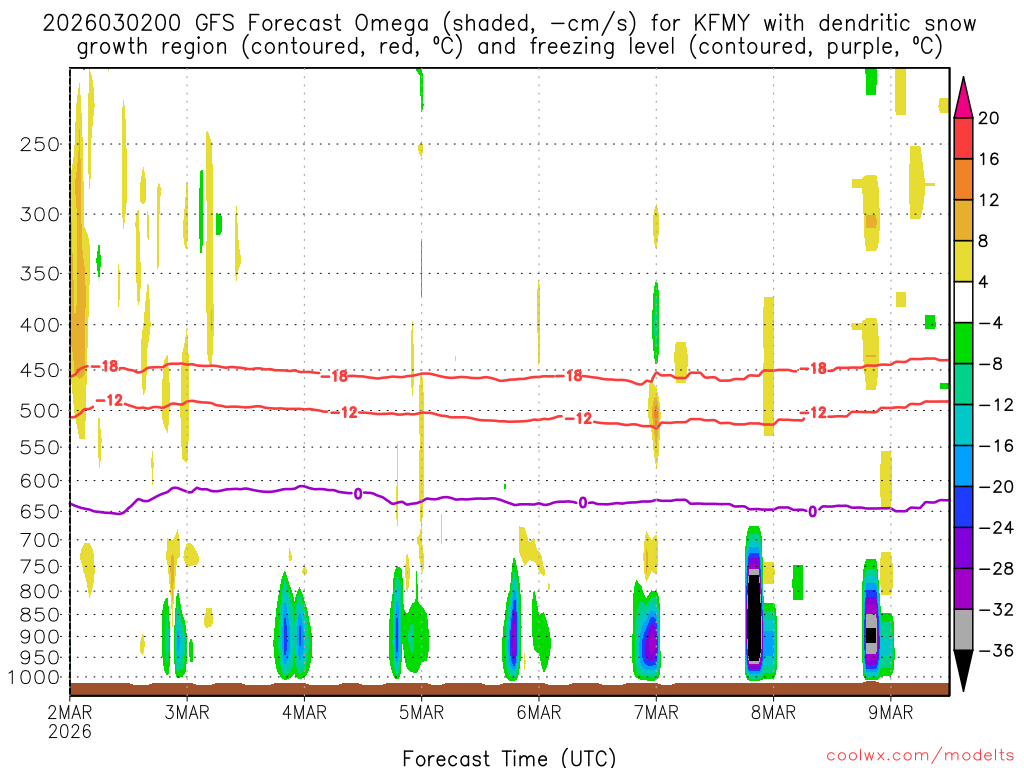Click the 20 value label on the colorbar
The width and height of the screenshot is (1024, 768).
tap(989, 118)
